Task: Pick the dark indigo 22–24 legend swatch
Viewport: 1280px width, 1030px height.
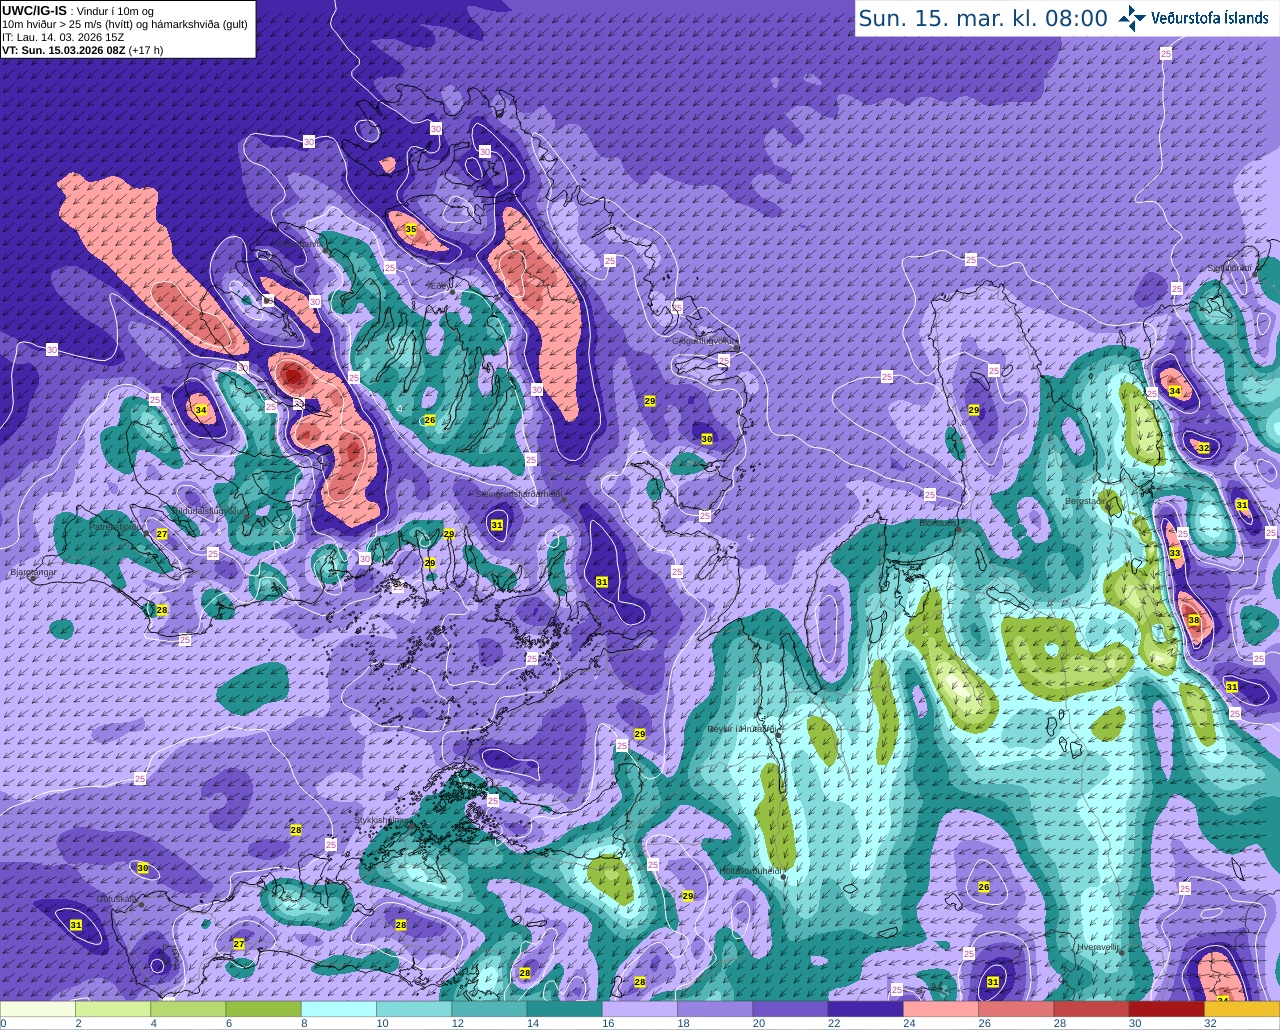Action: pyautogui.click(x=865, y=1009)
